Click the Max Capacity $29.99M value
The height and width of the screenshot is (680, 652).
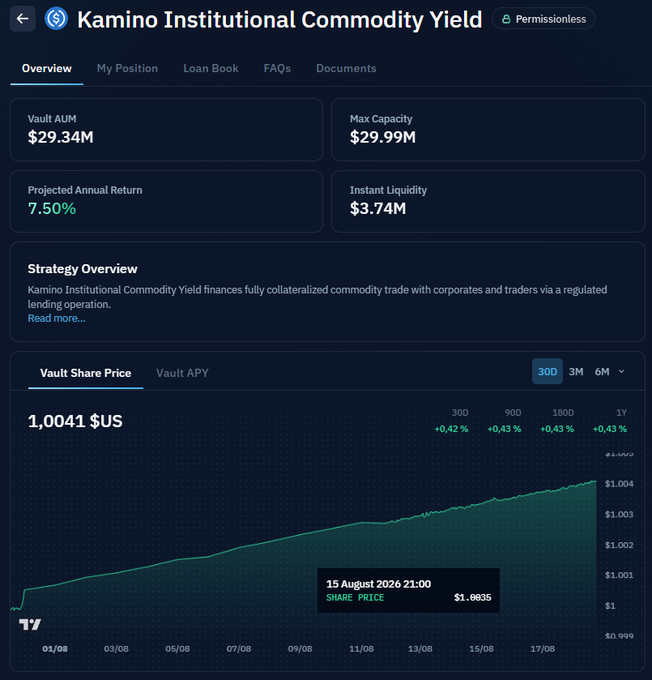[383, 137]
